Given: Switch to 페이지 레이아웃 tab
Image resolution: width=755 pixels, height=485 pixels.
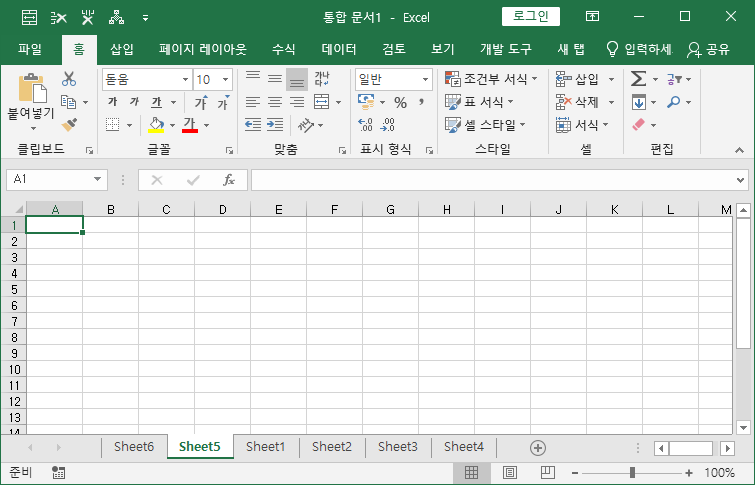Looking at the screenshot, I should point(203,49).
